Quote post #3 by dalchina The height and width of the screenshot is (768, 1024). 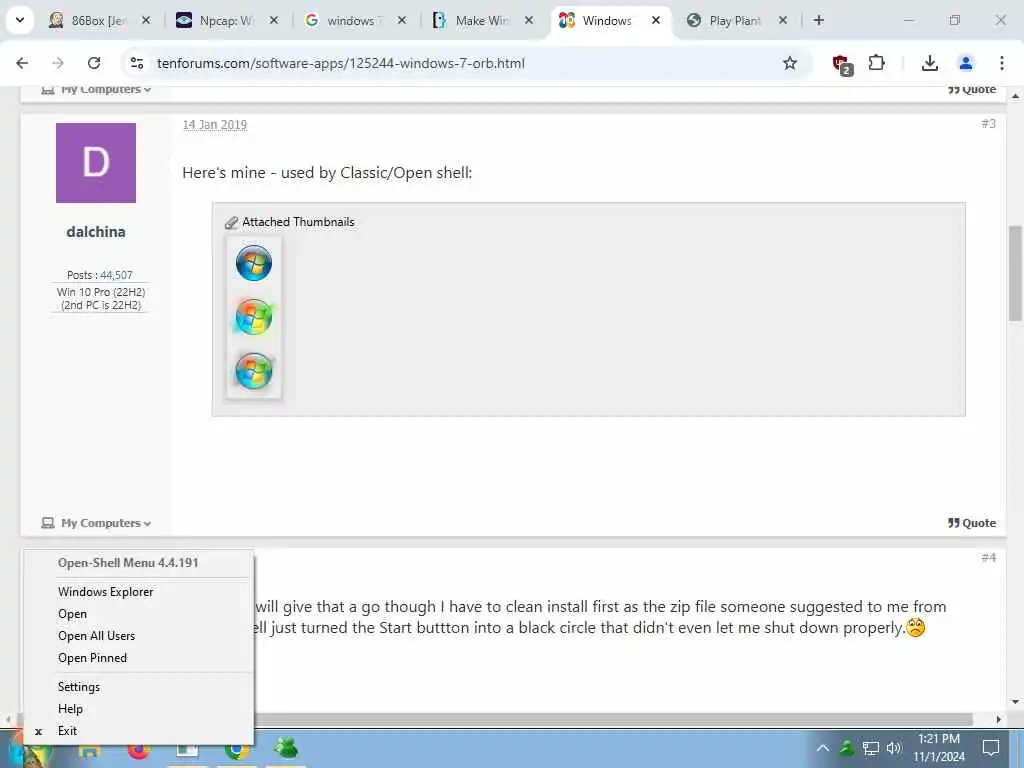pyautogui.click(x=972, y=523)
